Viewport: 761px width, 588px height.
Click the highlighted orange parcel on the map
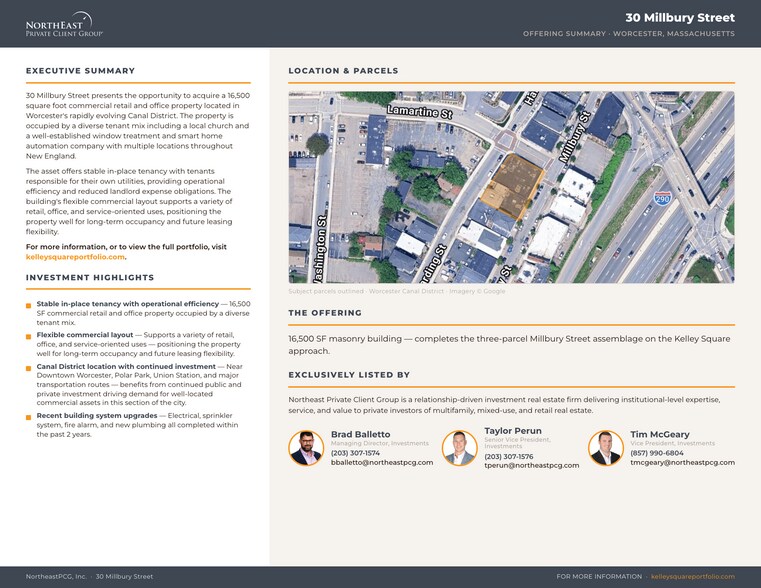(x=513, y=185)
